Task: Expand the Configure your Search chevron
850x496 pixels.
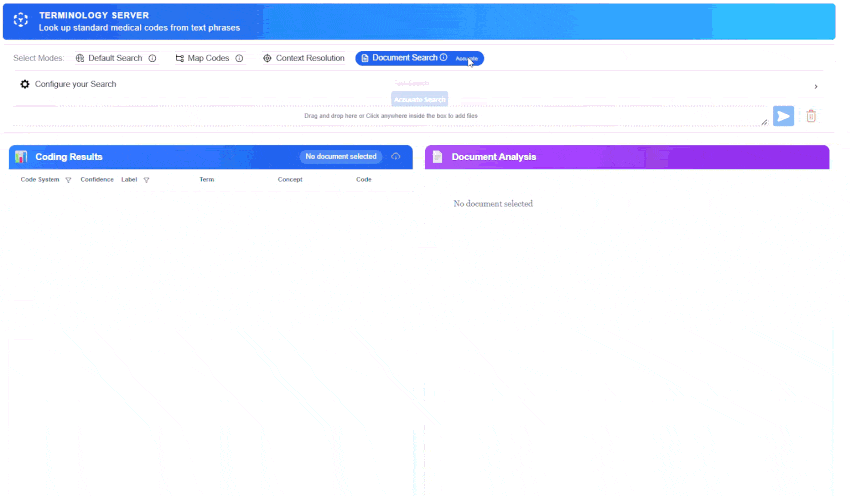Action: (816, 87)
